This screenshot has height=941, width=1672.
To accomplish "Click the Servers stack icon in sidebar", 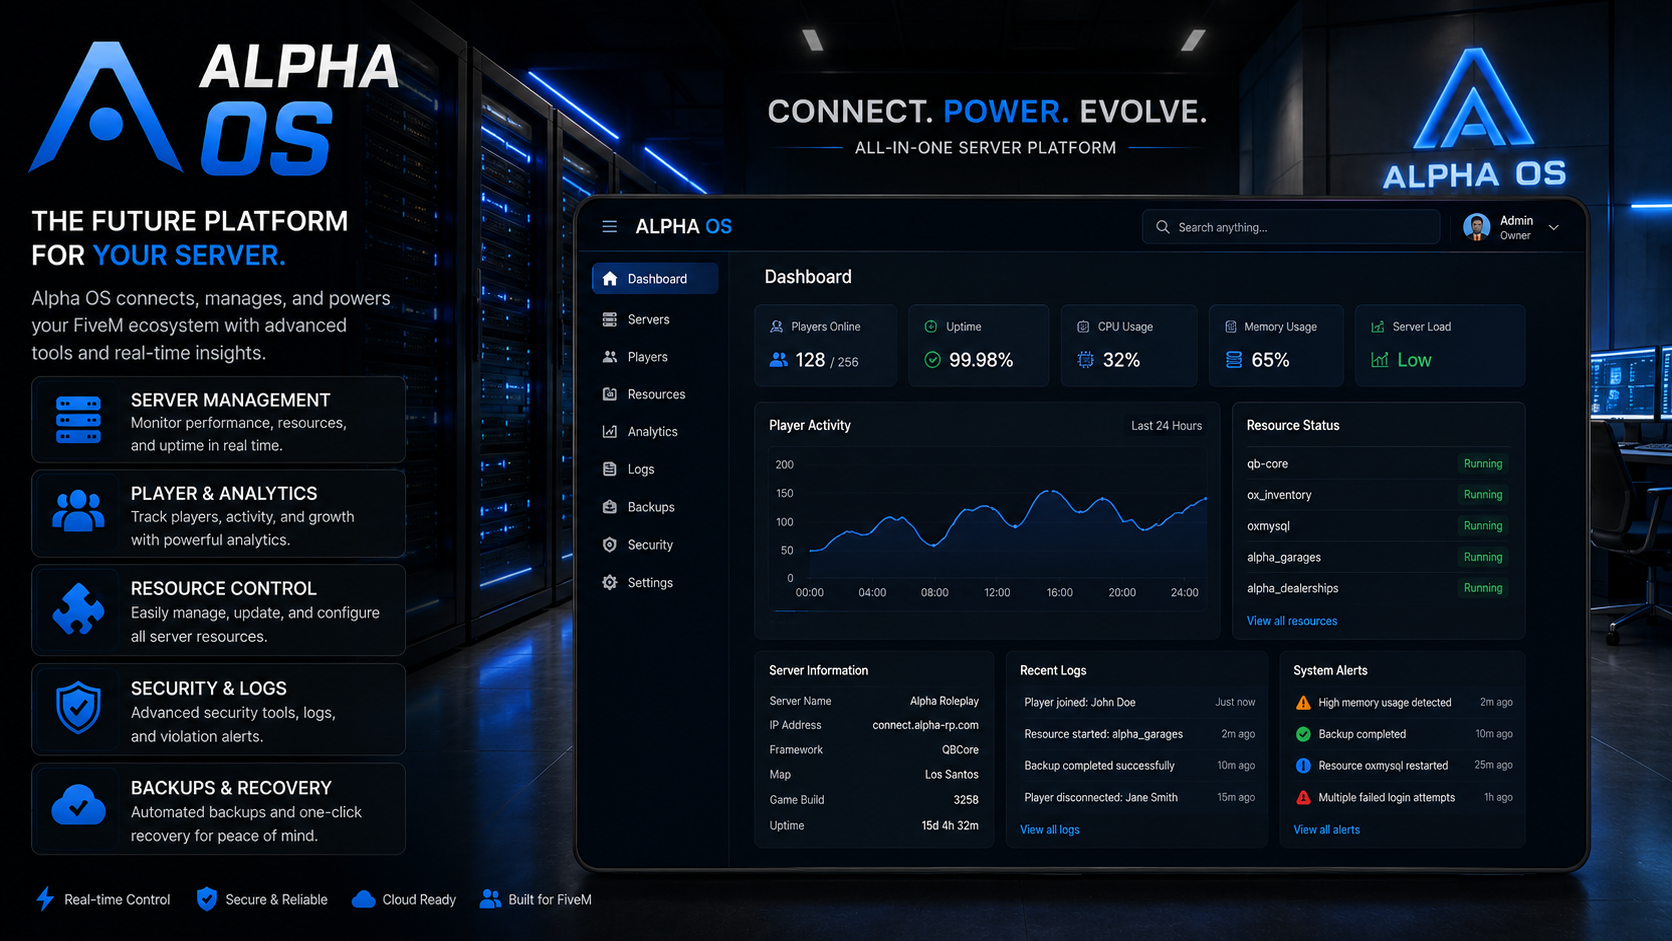I will point(610,319).
